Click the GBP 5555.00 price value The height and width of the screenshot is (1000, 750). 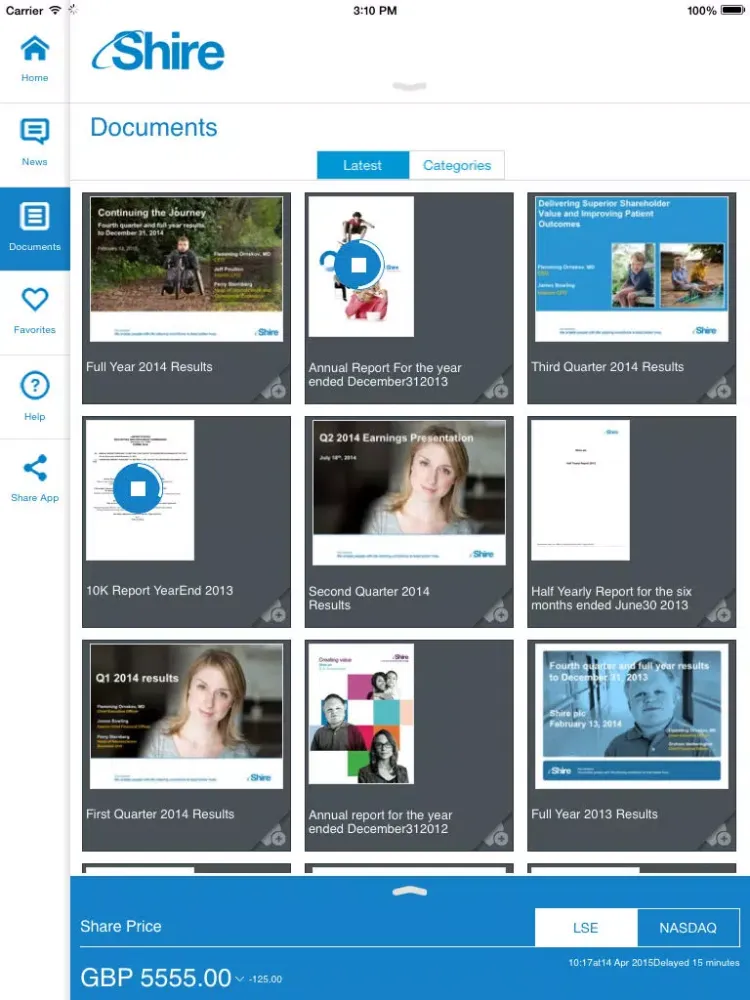pyautogui.click(x=156, y=978)
